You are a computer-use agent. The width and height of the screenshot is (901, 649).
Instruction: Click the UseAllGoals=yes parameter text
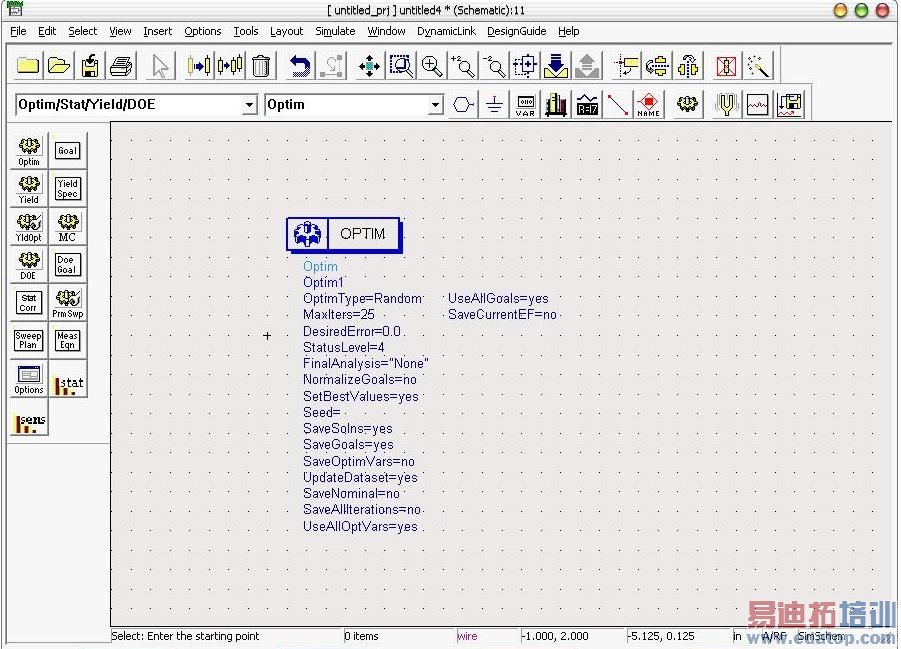(x=498, y=299)
